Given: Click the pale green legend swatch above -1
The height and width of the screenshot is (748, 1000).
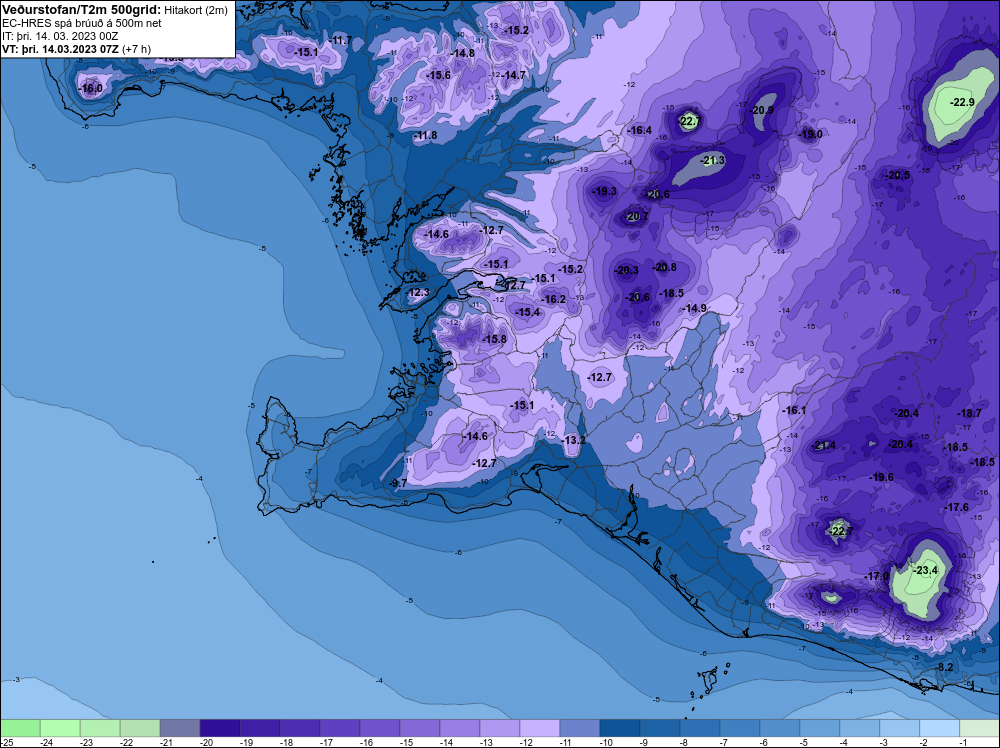Looking at the screenshot, I should (x=980, y=728).
